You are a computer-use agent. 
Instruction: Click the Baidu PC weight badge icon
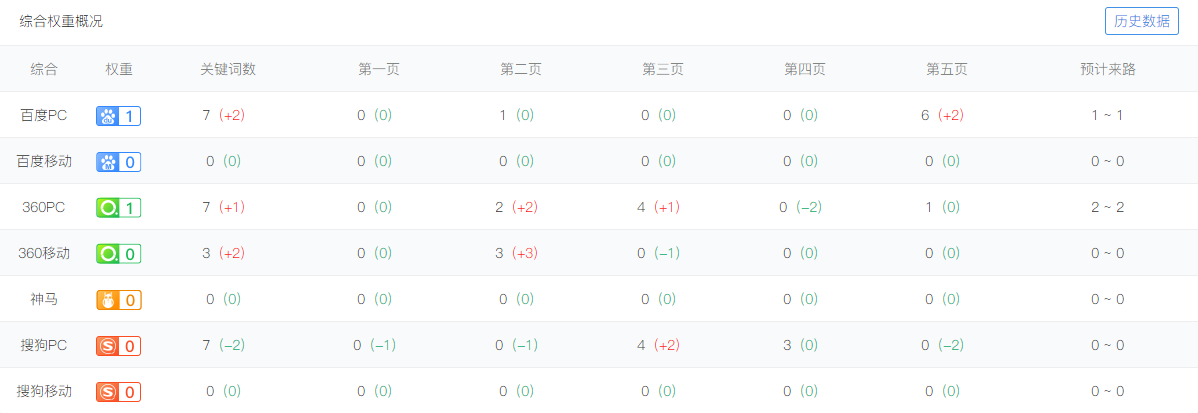tap(118, 116)
